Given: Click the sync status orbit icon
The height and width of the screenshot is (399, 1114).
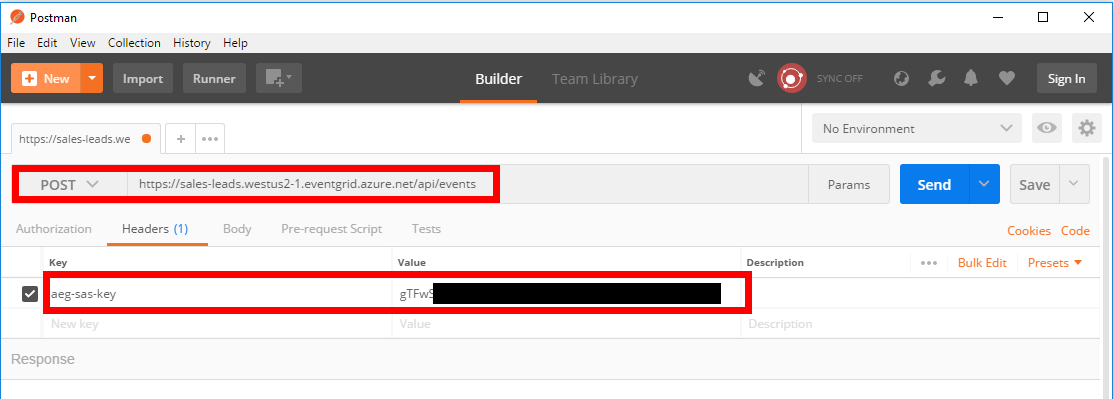Looking at the screenshot, I should coord(791,78).
